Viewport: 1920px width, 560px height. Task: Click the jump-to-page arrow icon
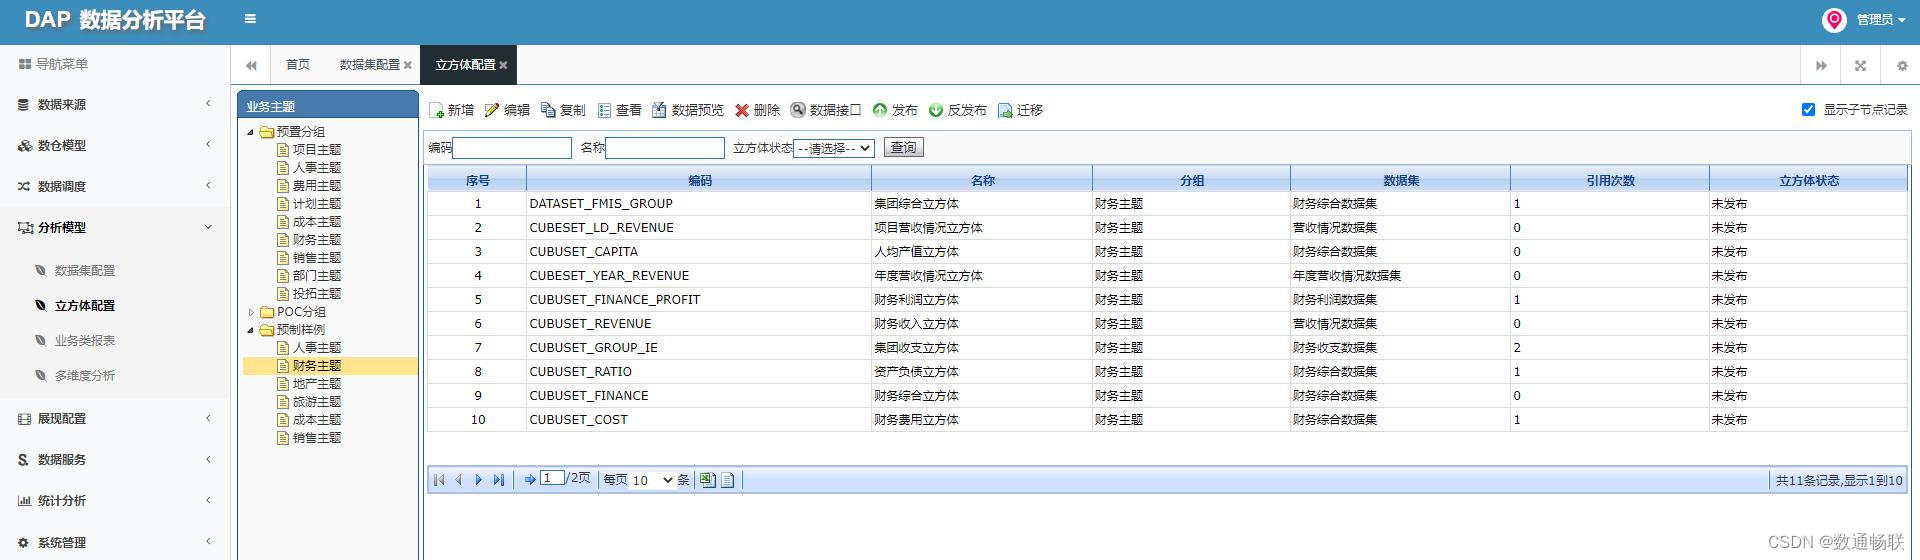pos(530,480)
